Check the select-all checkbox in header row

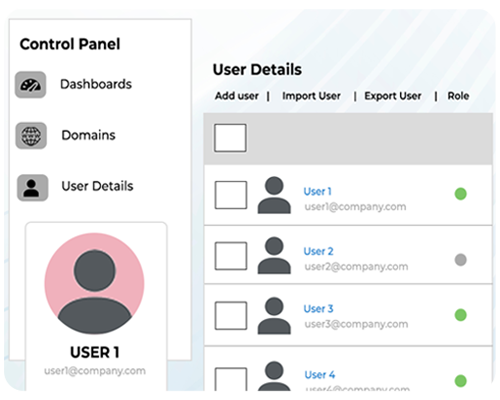click(x=230, y=138)
